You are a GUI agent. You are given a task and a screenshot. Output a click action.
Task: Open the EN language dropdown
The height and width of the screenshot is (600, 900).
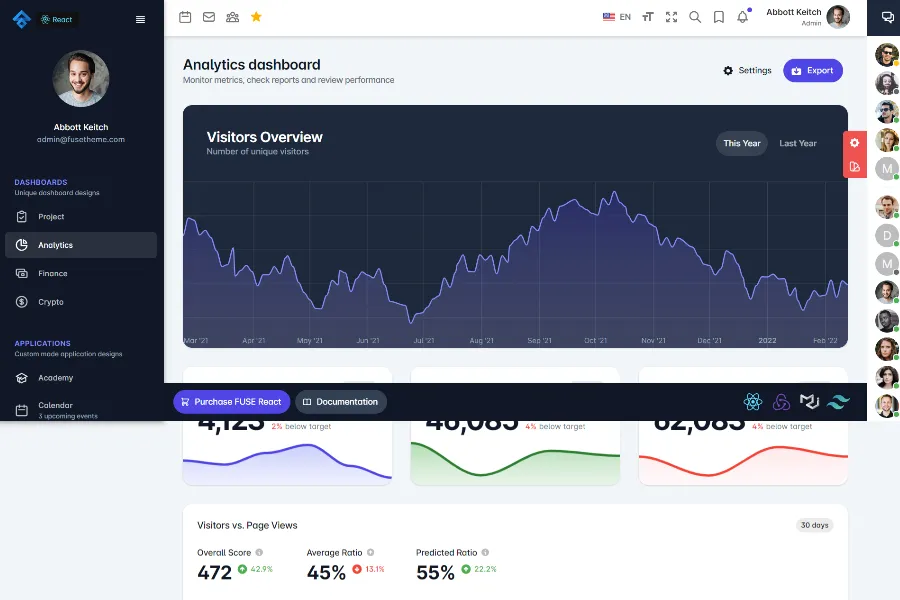617,17
